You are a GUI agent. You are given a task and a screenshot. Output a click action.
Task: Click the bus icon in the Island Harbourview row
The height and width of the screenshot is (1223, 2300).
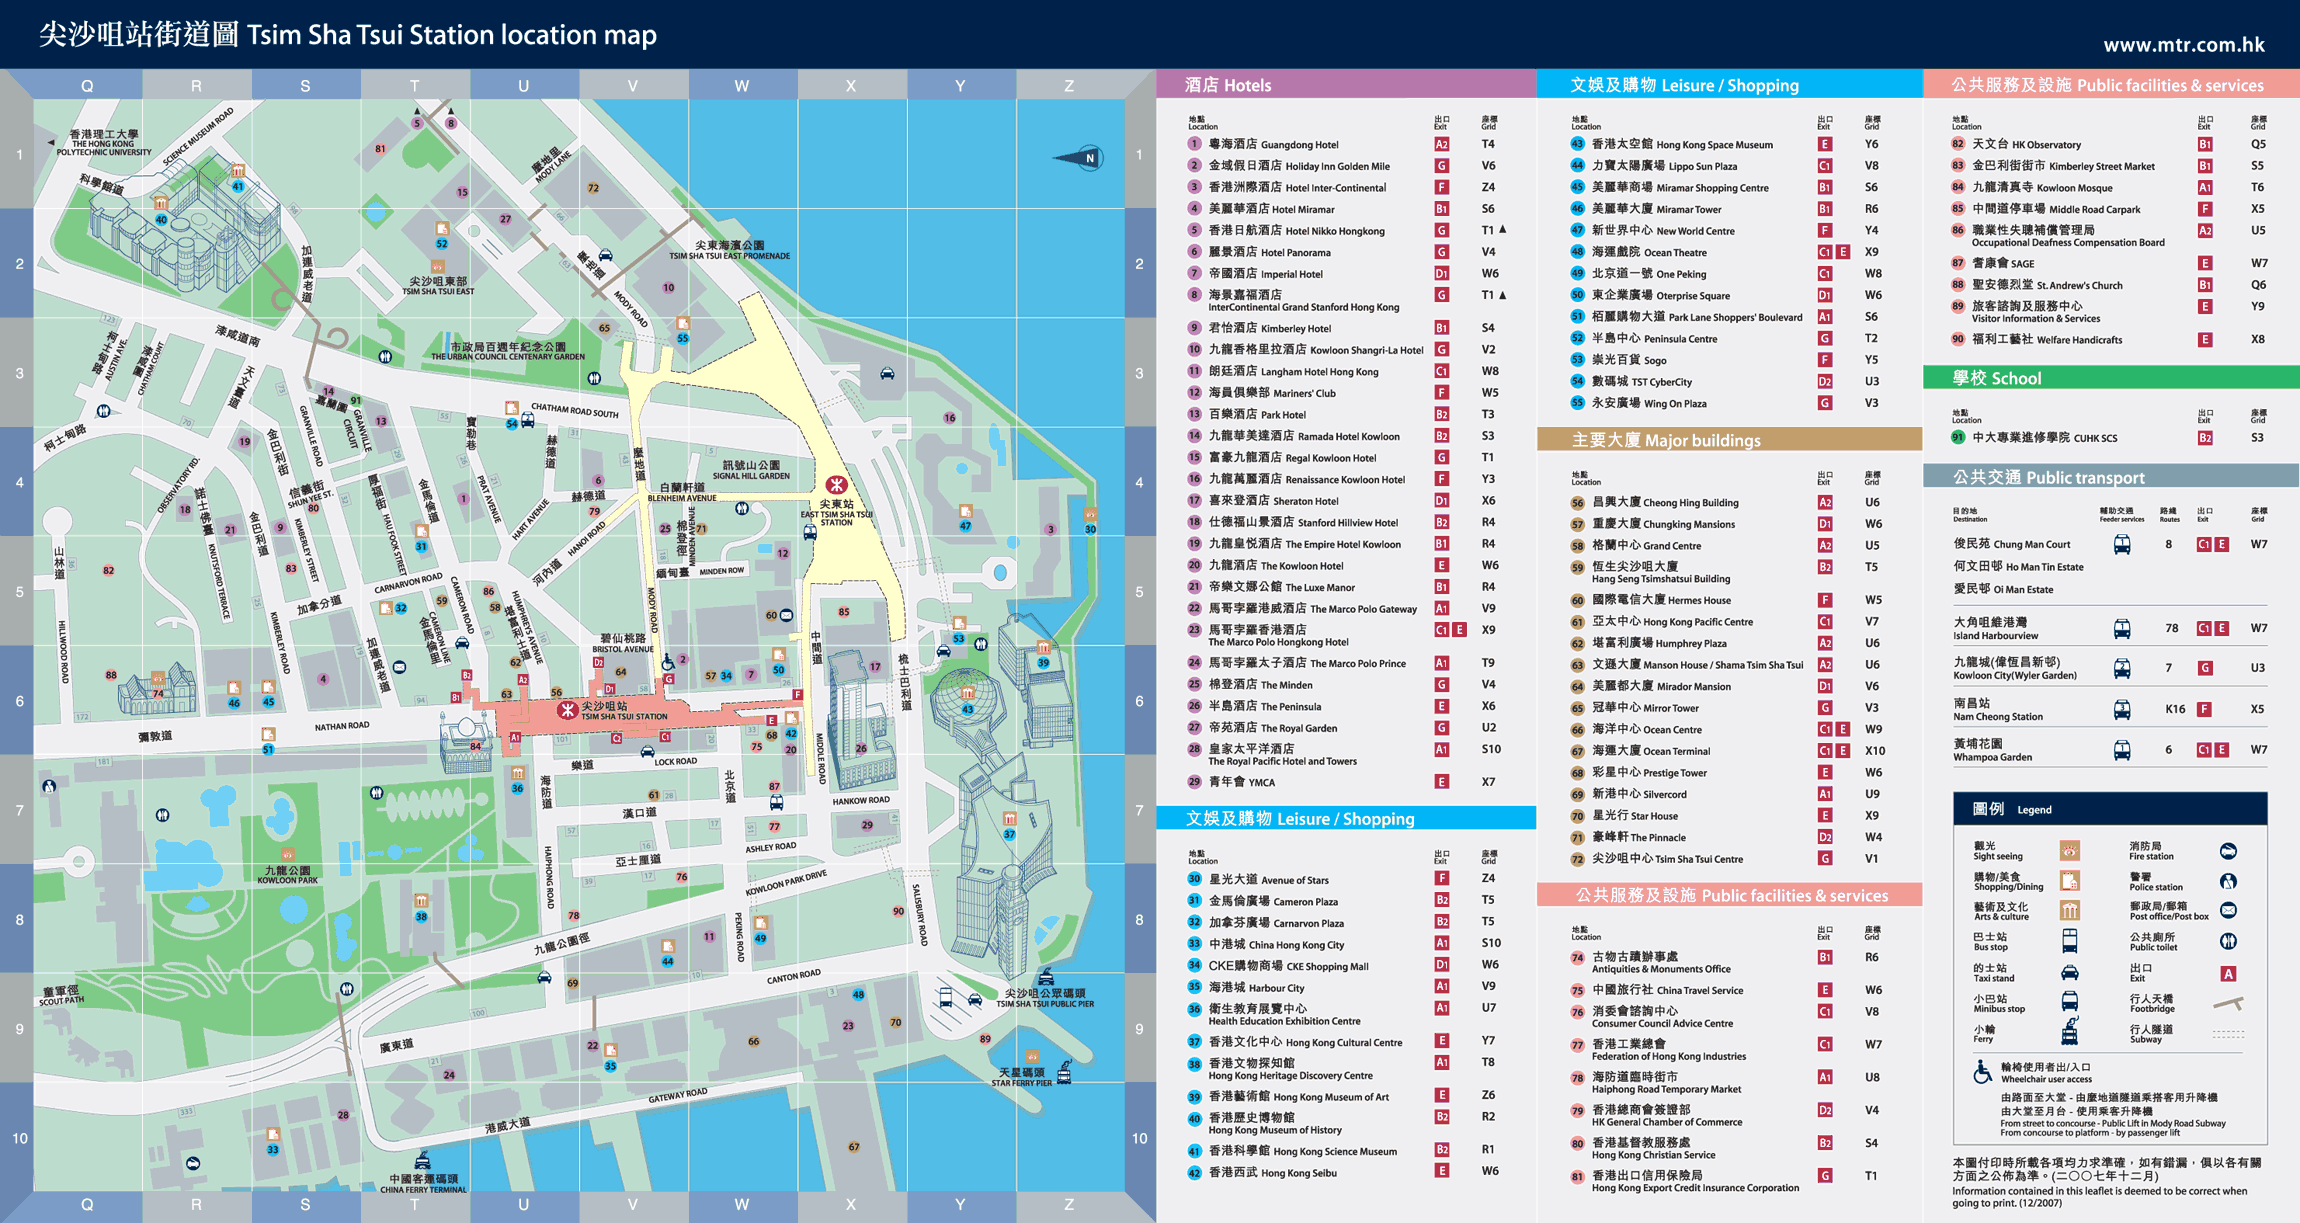(2121, 629)
